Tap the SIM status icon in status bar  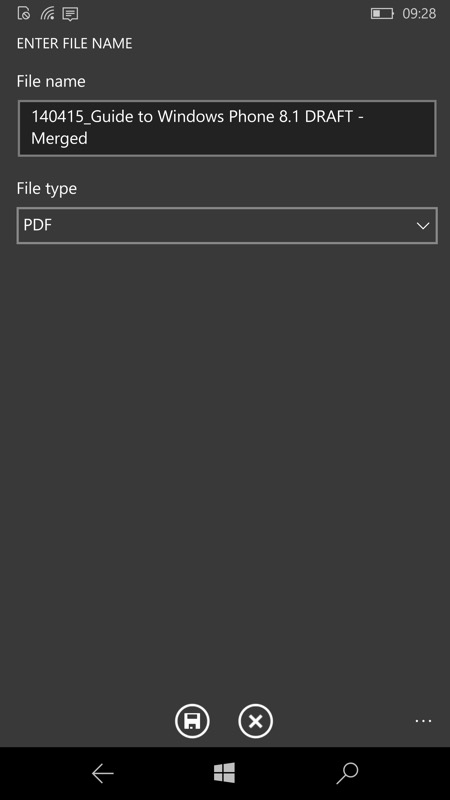(23, 13)
